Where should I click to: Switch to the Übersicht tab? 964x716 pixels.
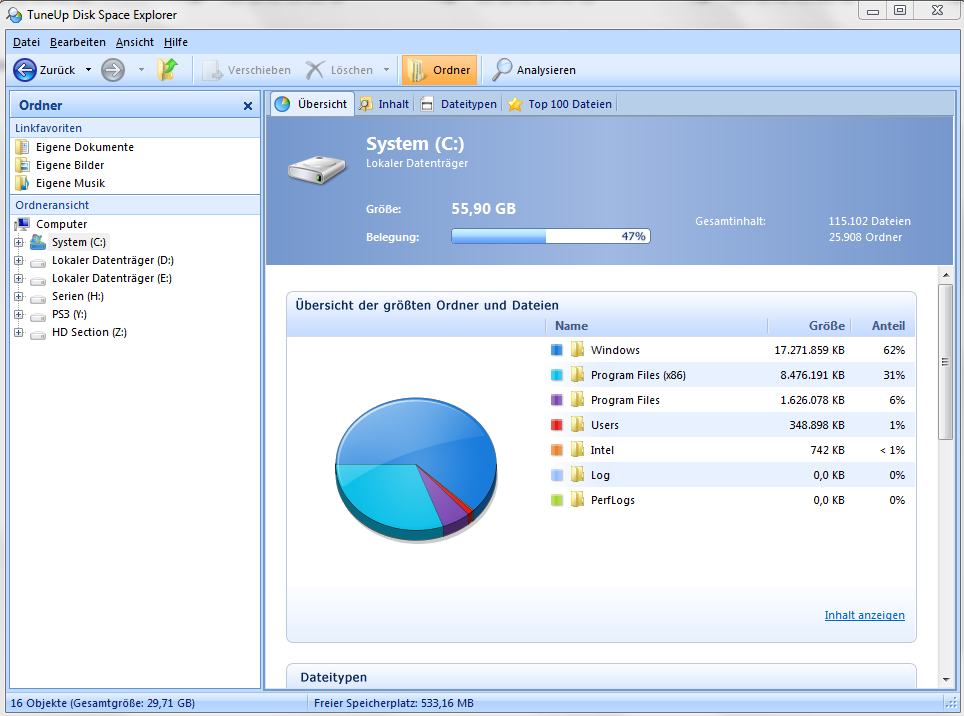tap(312, 104)
